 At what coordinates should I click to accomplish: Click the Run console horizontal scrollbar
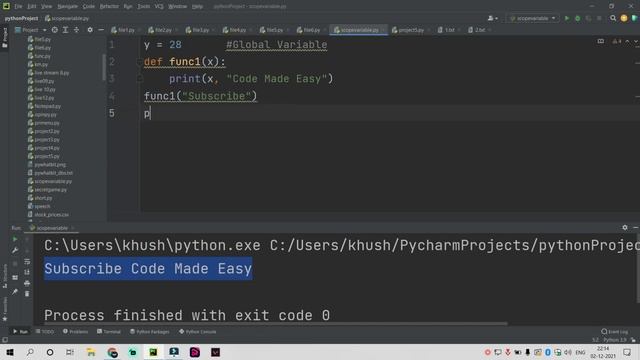276,324
